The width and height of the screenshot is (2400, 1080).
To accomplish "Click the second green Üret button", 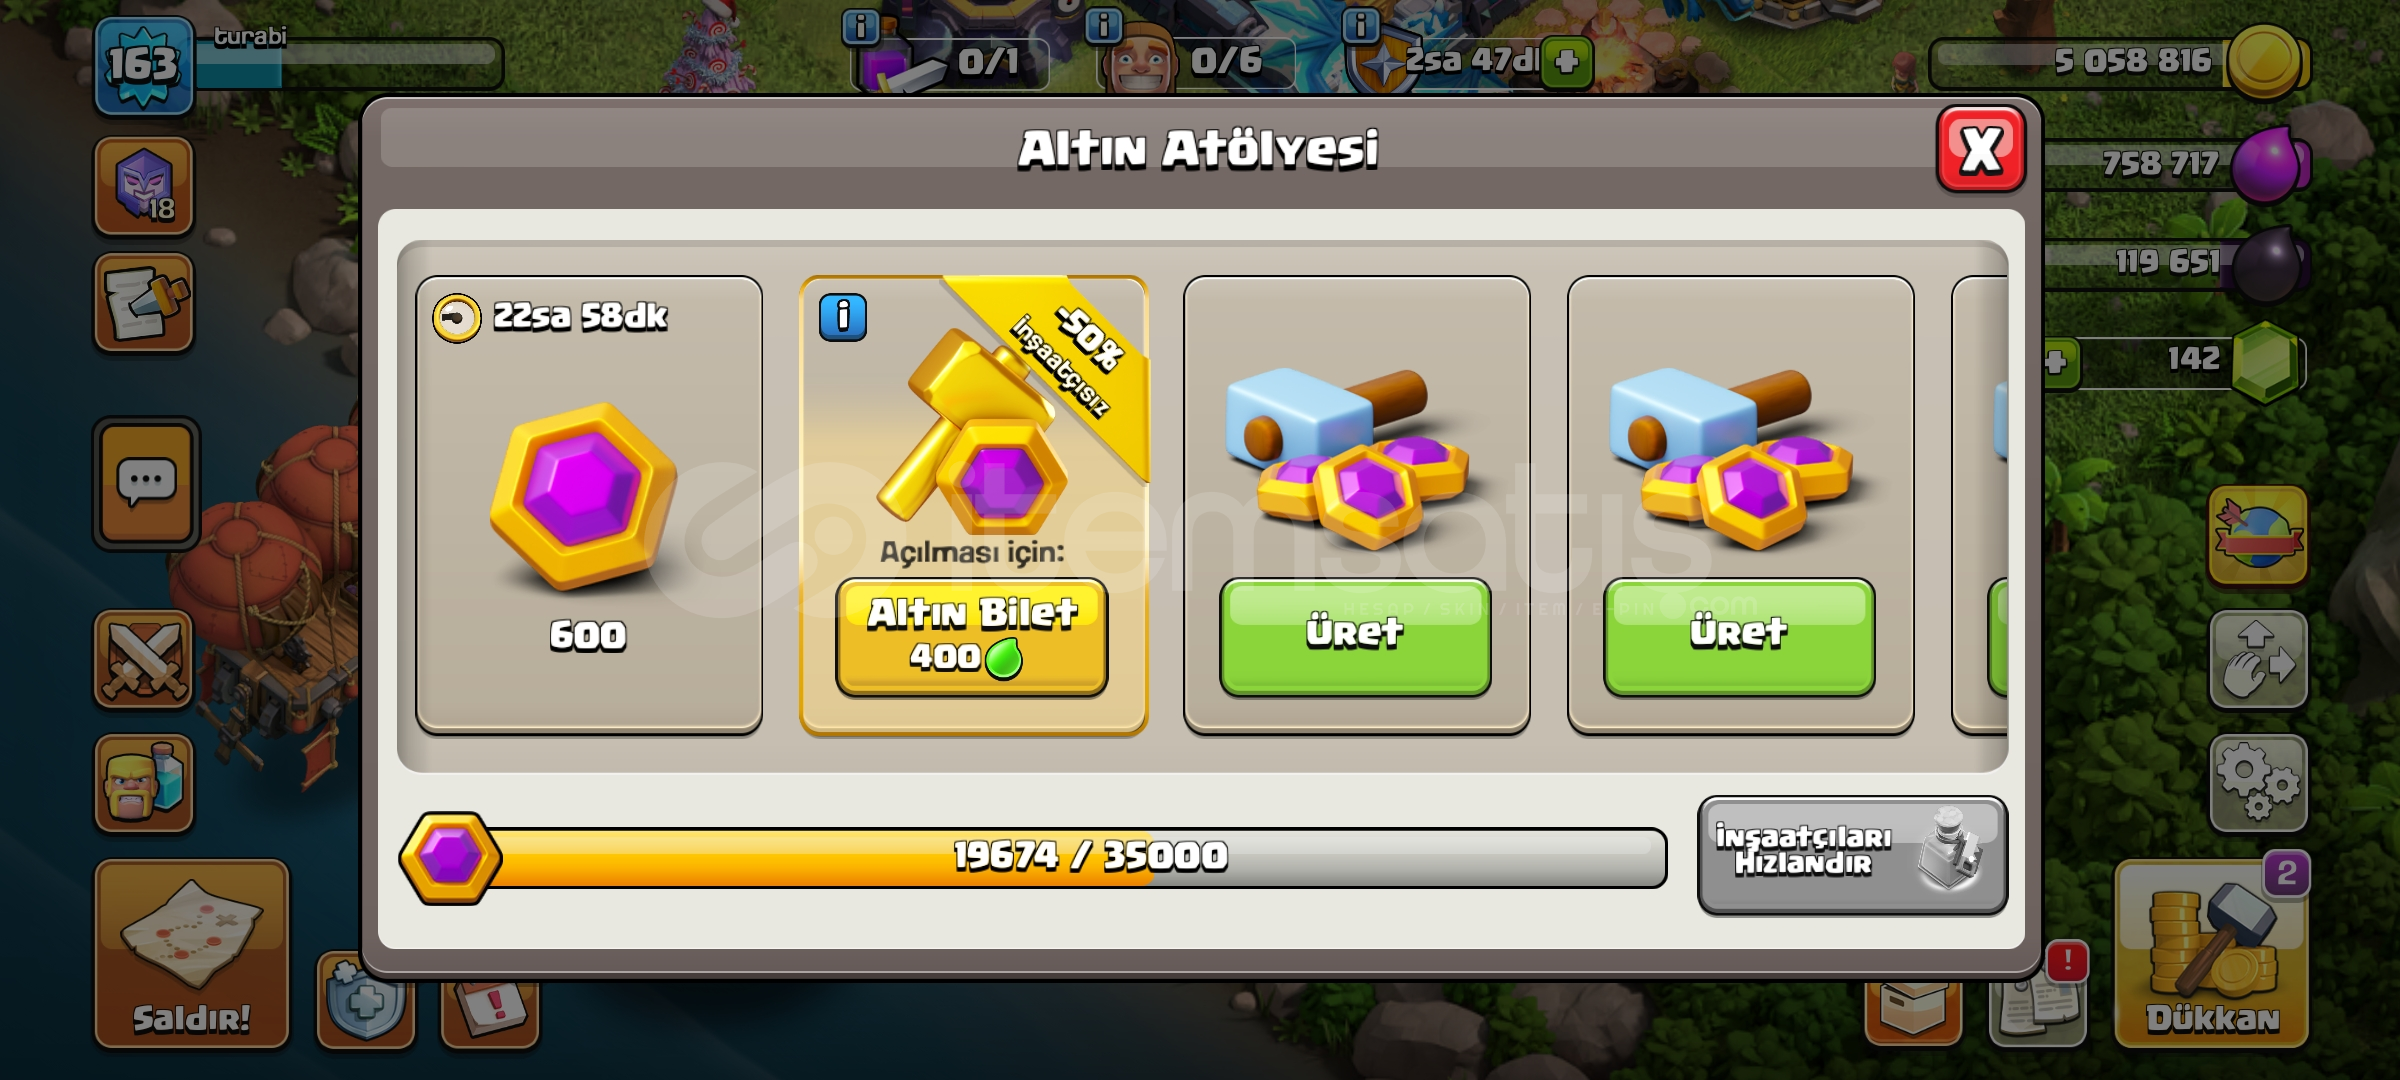I will tap(1739, 636).
